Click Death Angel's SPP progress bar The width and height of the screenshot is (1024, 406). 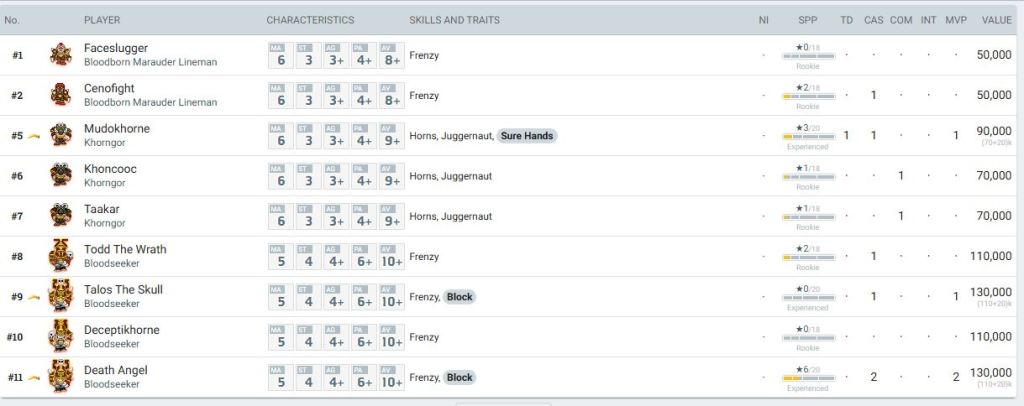click(807, 379)
